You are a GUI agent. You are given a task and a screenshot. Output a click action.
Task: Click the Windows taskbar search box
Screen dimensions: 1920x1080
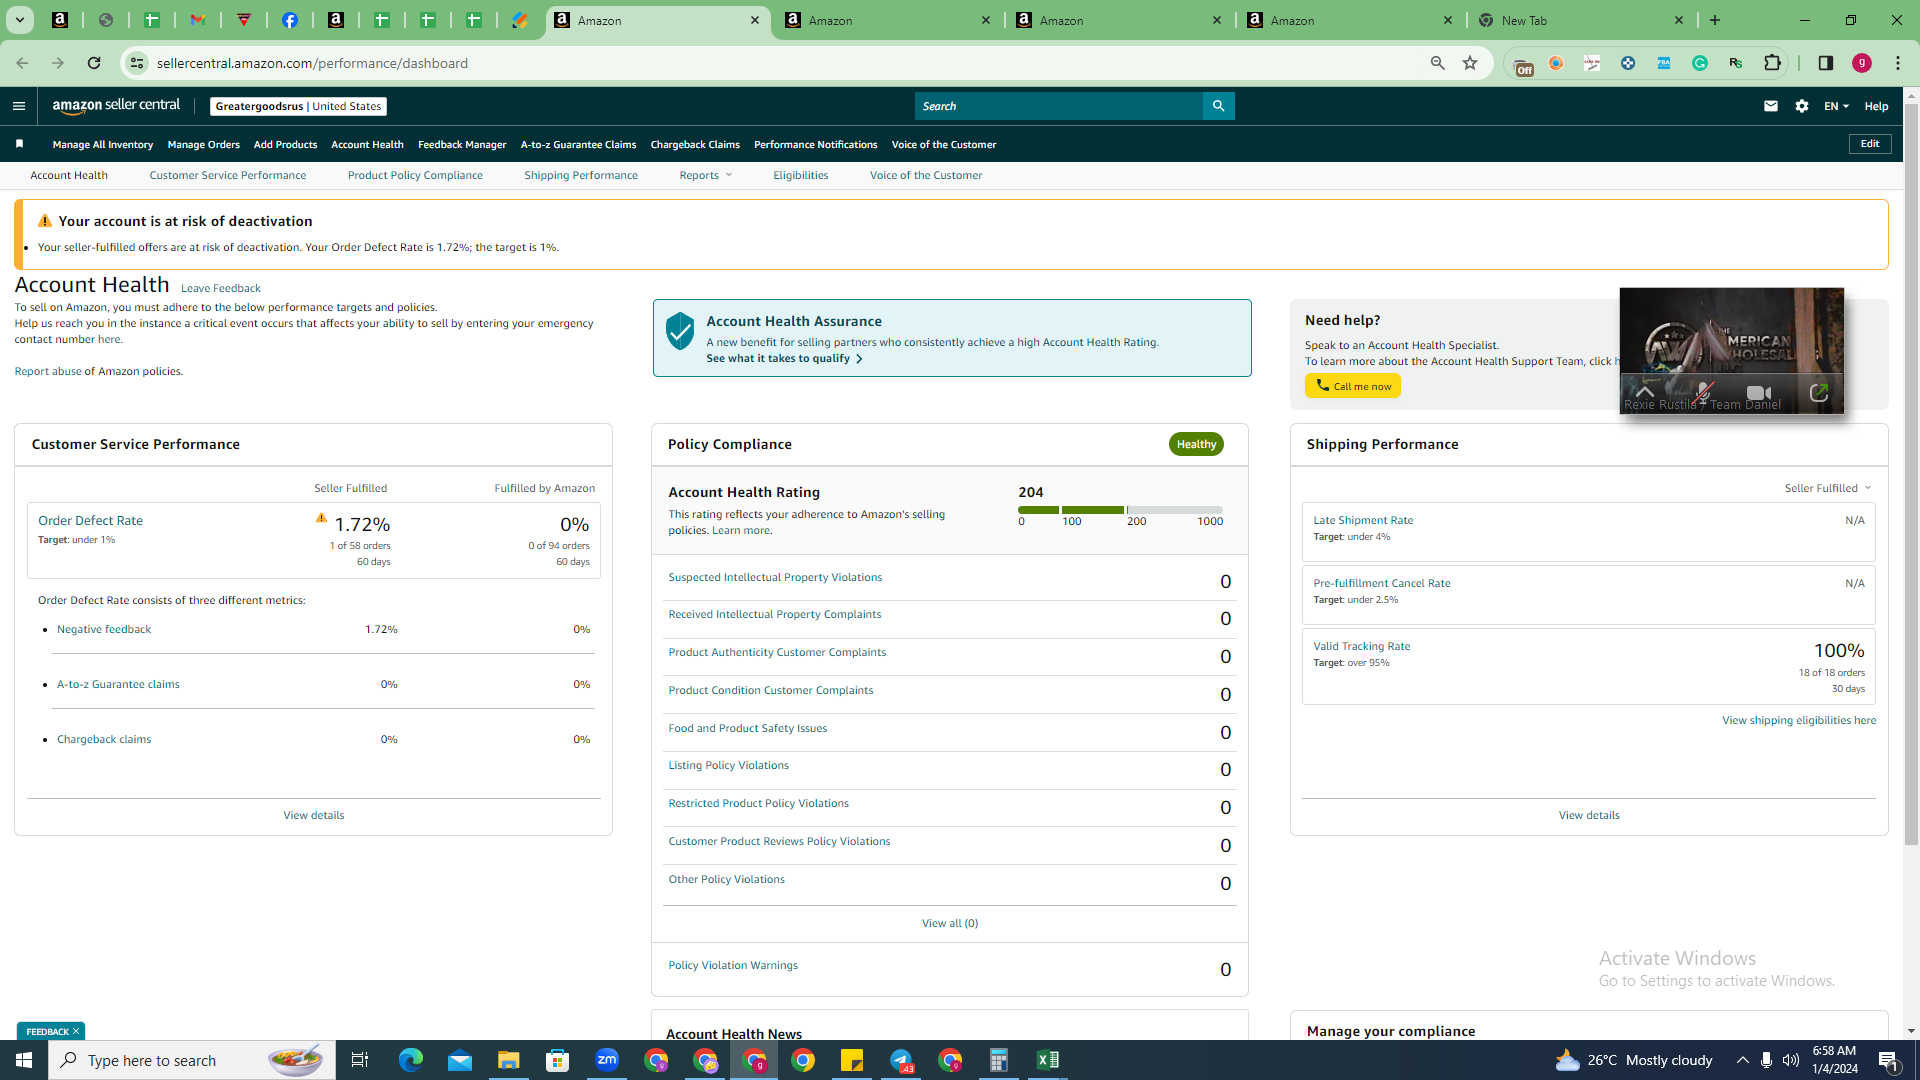click(x=190, y=1060)
